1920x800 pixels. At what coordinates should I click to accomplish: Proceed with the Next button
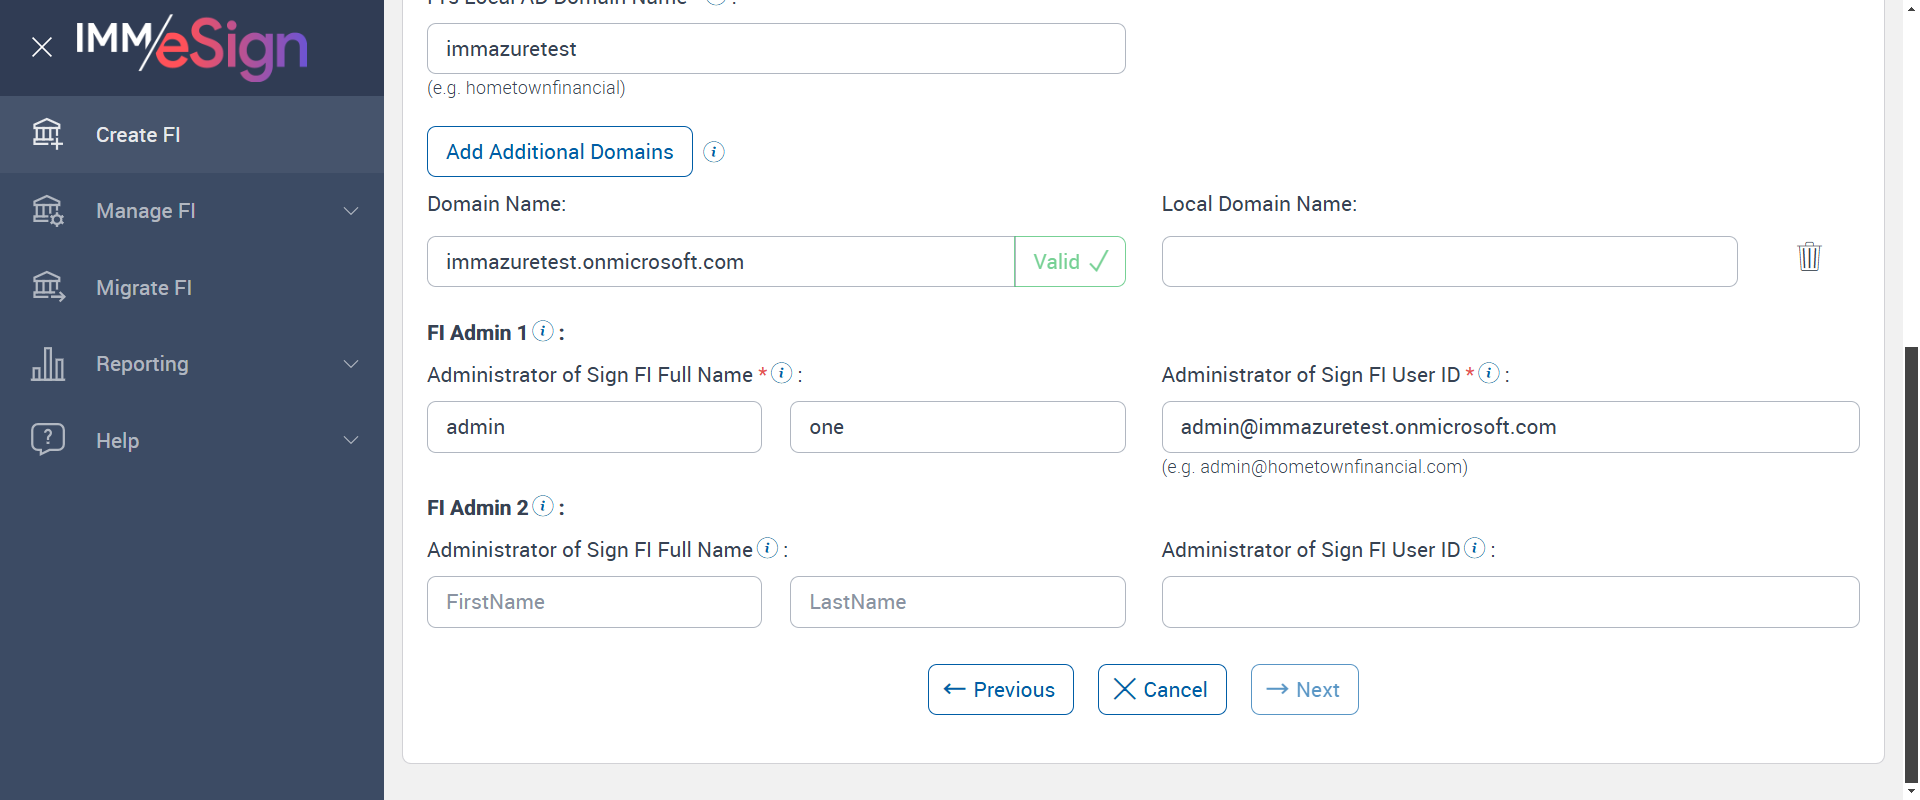click(x=1304, y=690)
